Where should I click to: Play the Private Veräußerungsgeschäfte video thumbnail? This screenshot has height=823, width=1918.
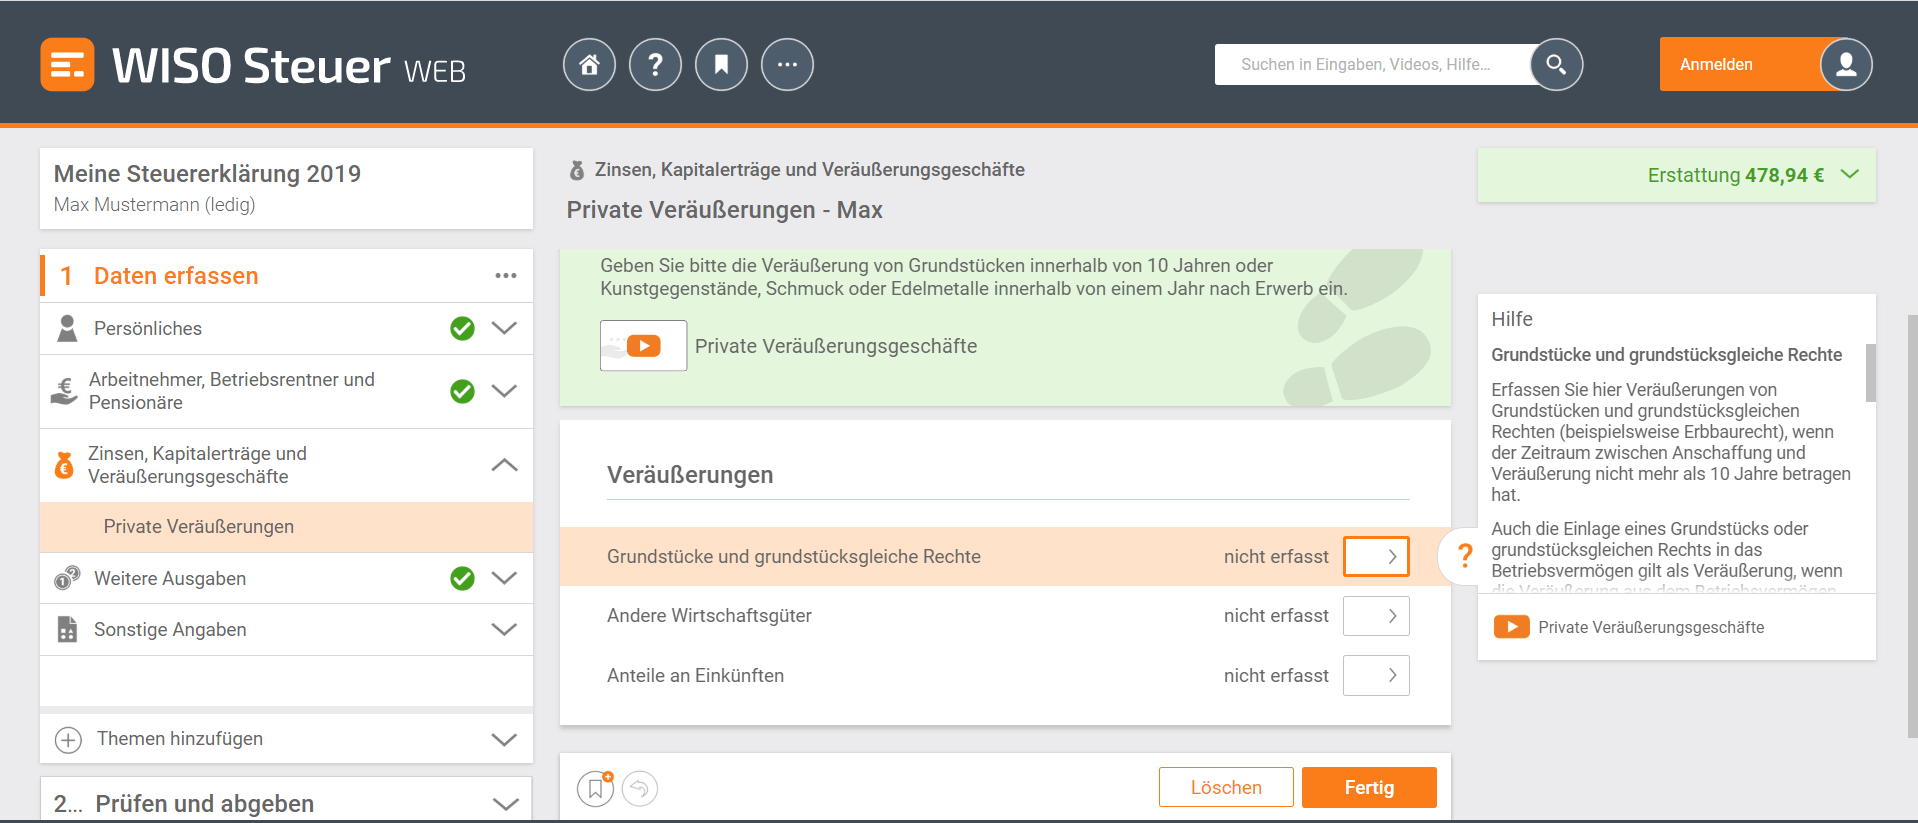click(643, 346)
